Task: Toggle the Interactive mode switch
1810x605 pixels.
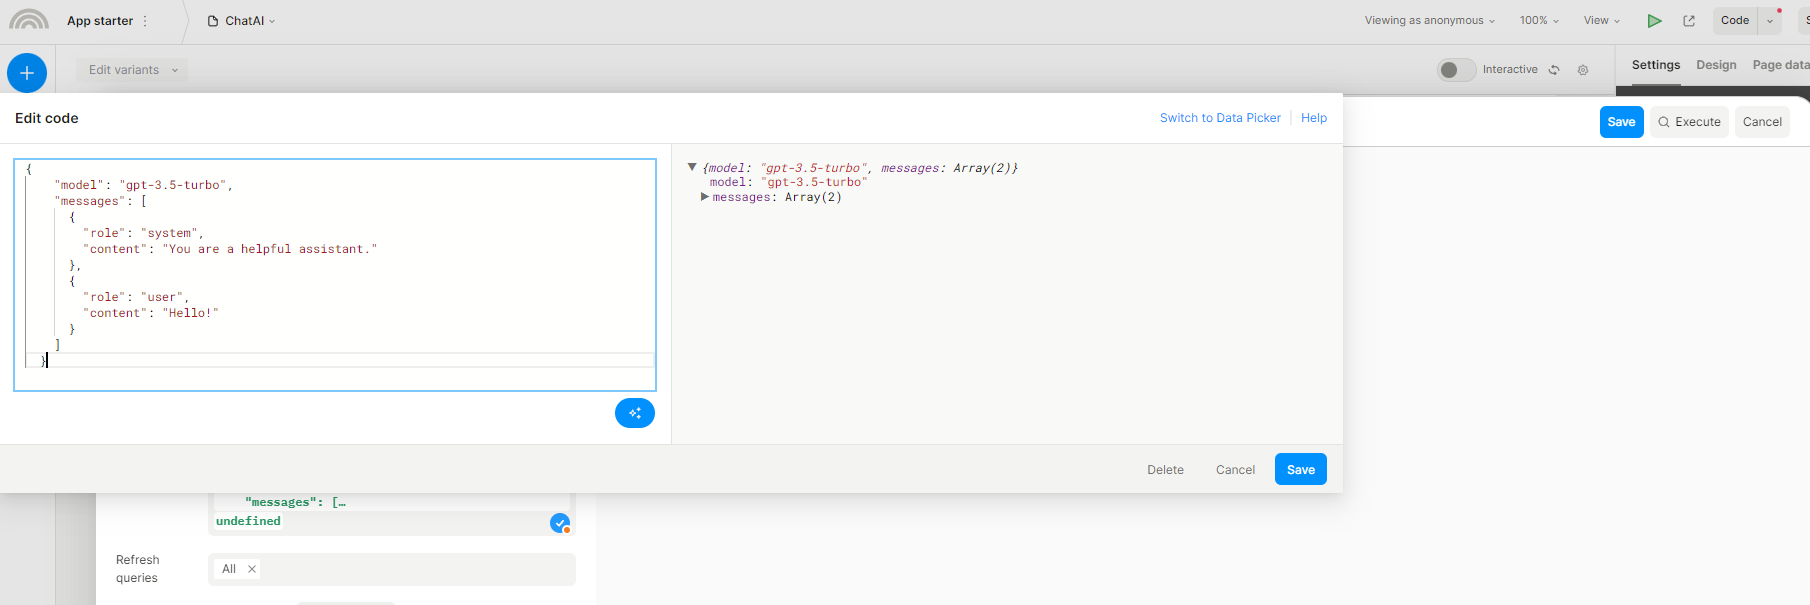Action: (1455, 70)
